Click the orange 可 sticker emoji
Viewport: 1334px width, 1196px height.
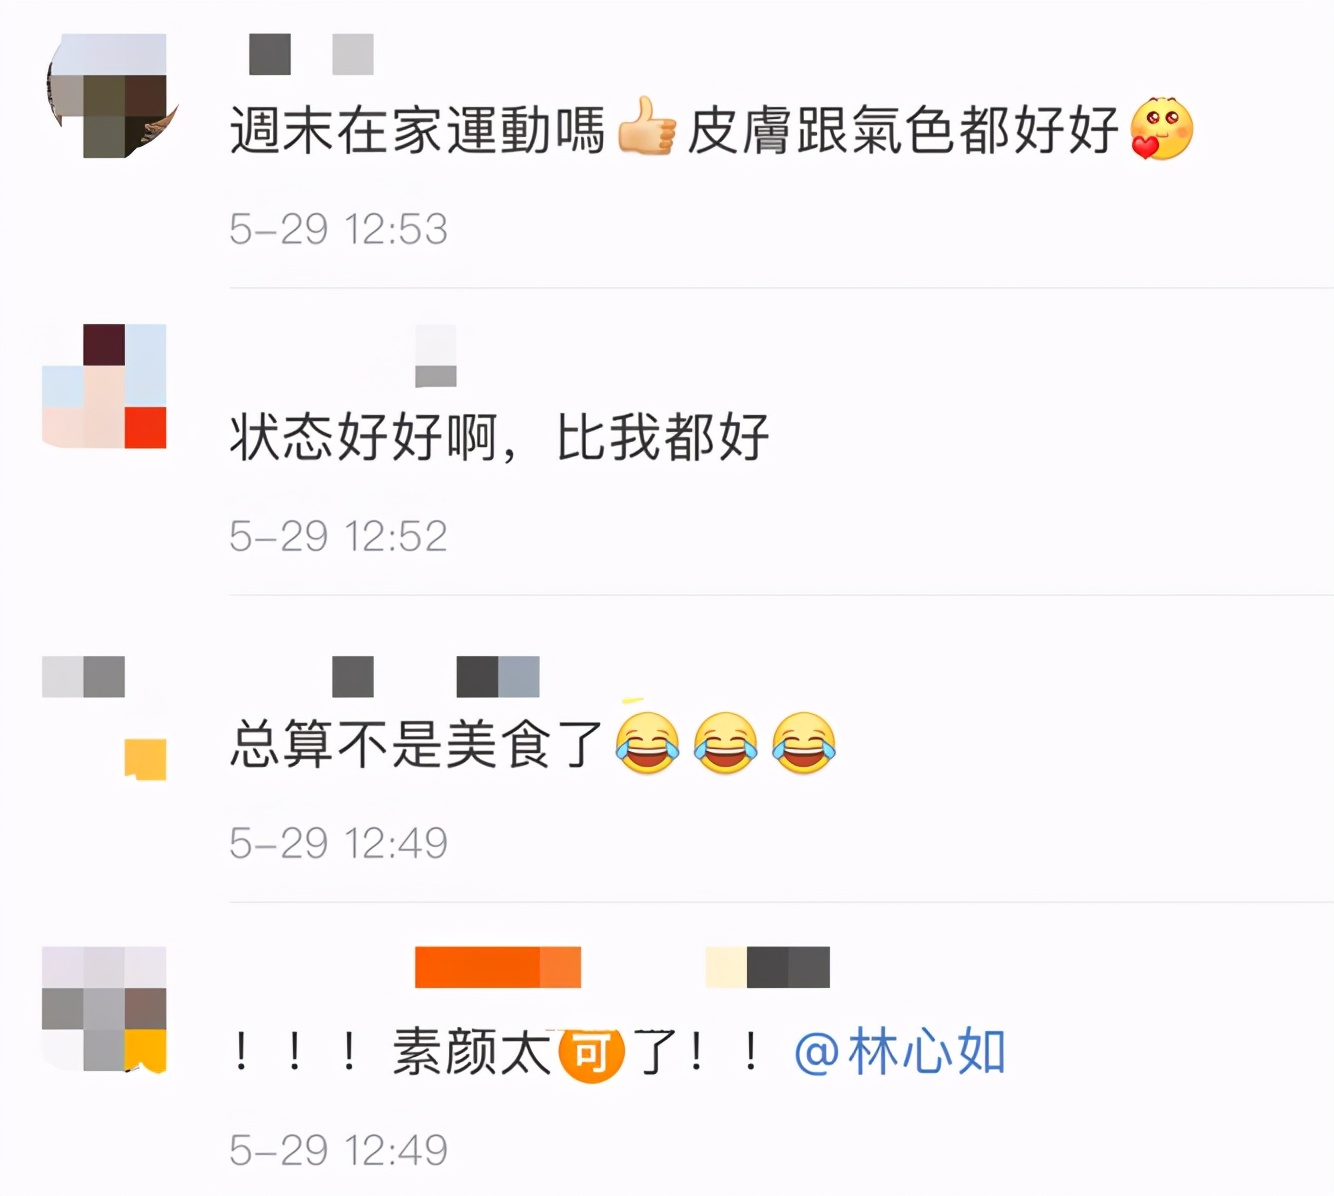click(x=591, y=1052)
